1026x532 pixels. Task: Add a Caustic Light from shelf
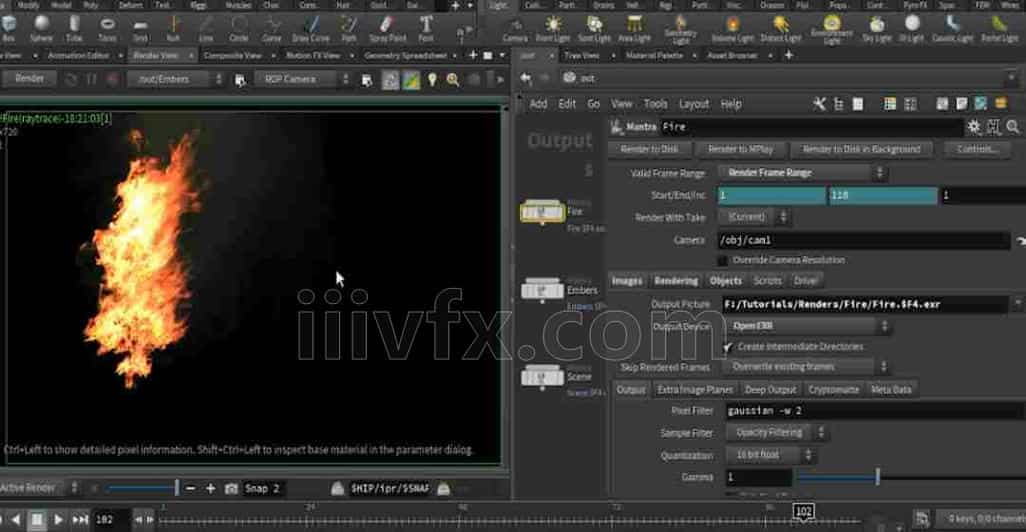point(953,28)
